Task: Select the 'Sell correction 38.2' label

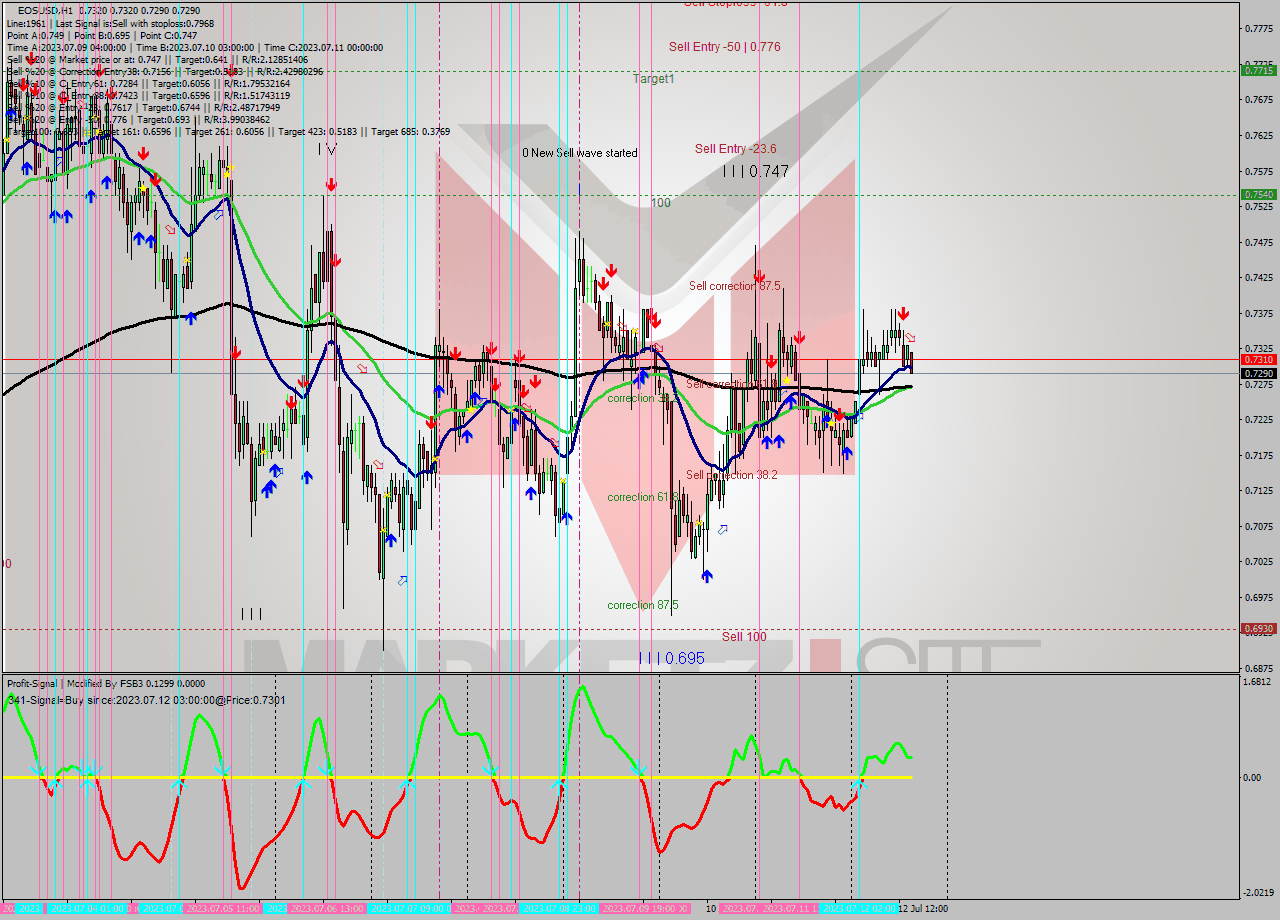Action: tap(732, 475)
